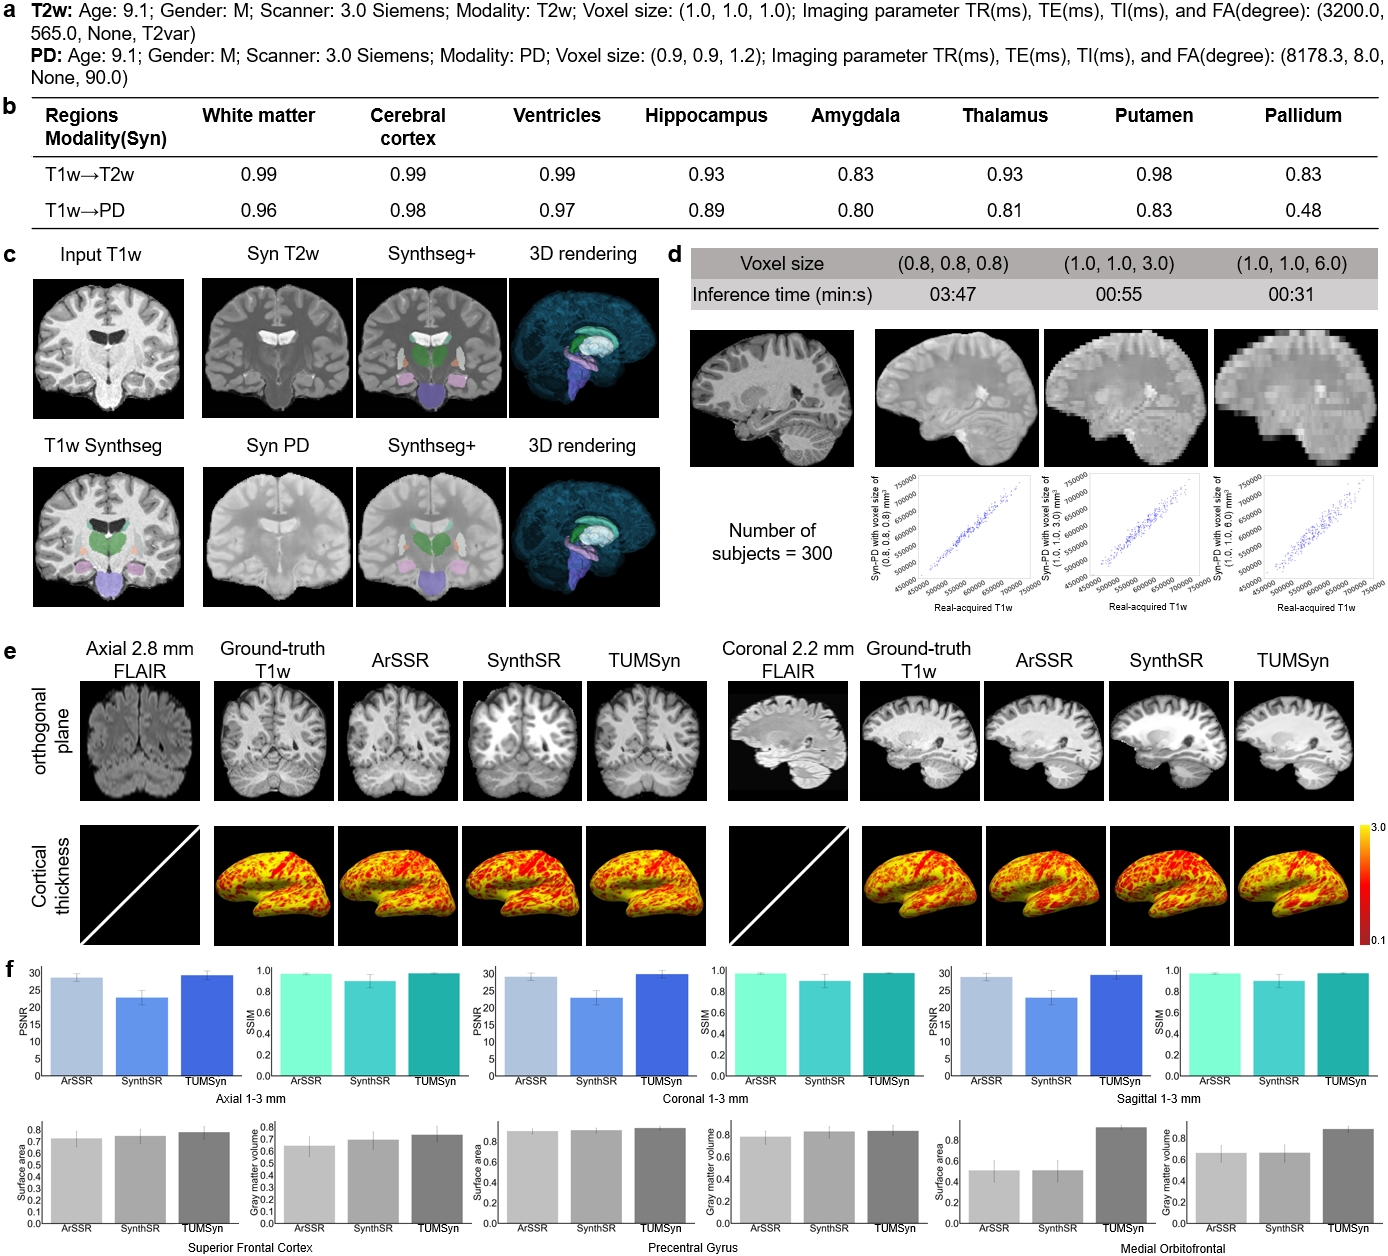Click the Amygdala value 0.80

(x=855, y=211)
